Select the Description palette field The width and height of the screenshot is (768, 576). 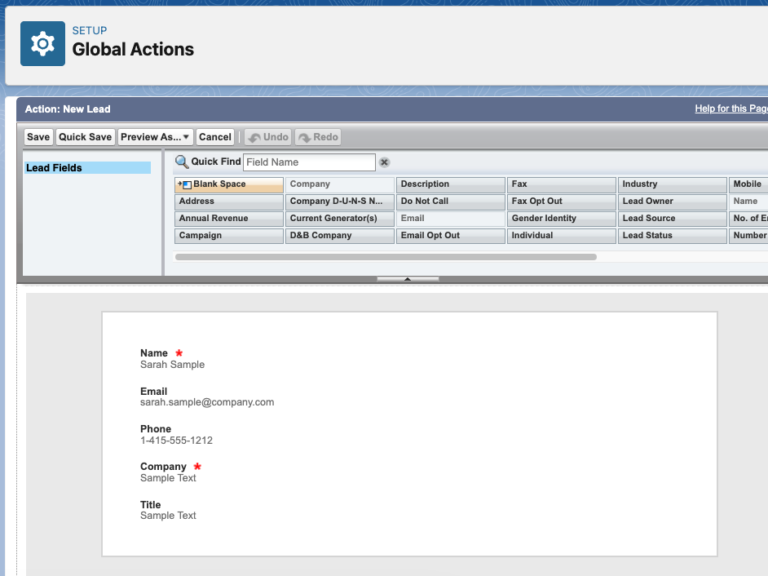451,184
